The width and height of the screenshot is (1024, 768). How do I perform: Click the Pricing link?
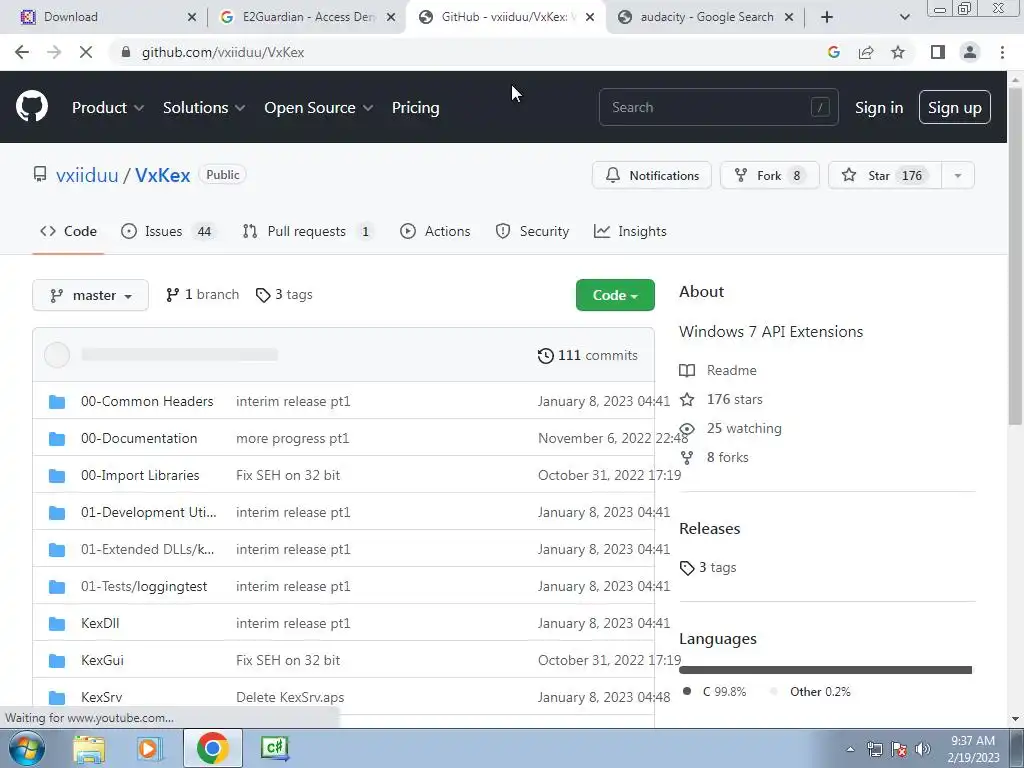tap(415, 108)
